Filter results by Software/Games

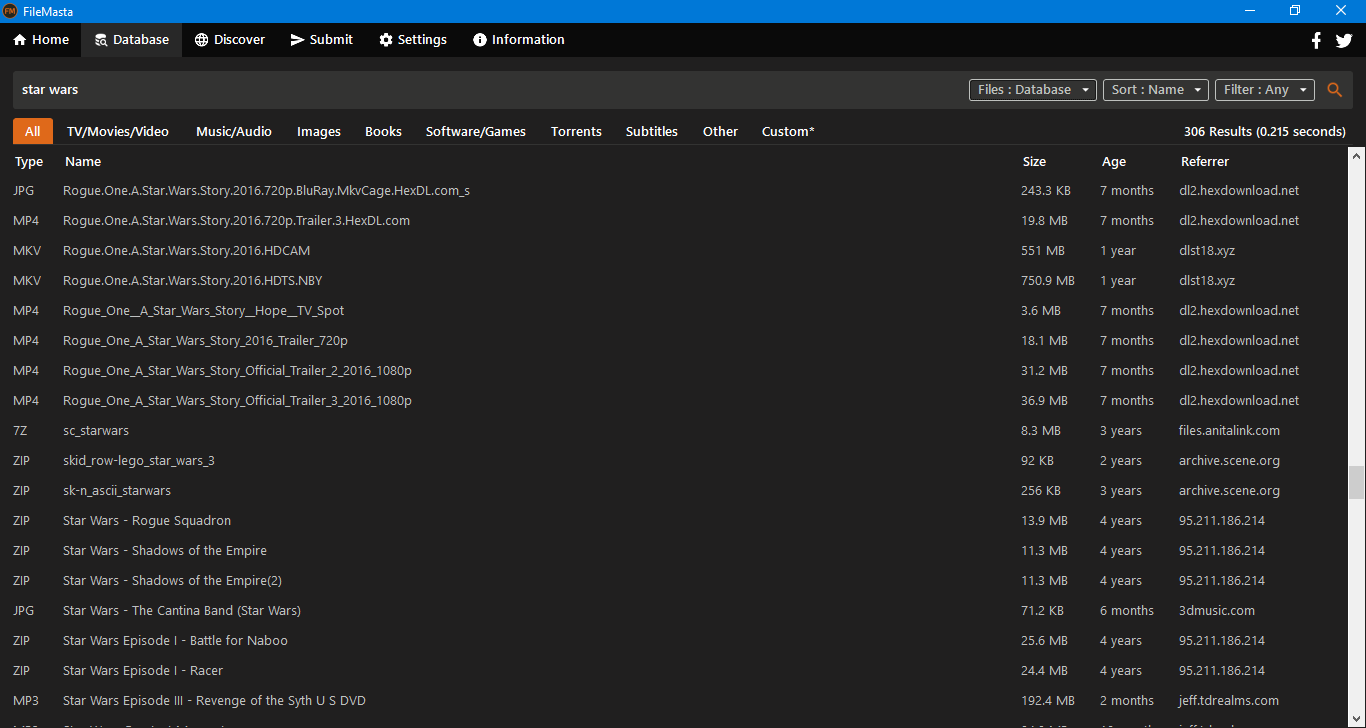476,132
